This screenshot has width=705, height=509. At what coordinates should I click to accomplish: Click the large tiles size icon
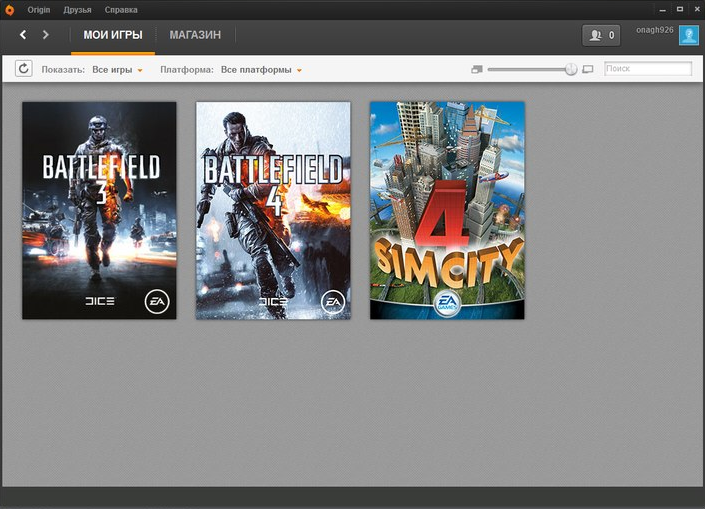[x=588, y=69]
